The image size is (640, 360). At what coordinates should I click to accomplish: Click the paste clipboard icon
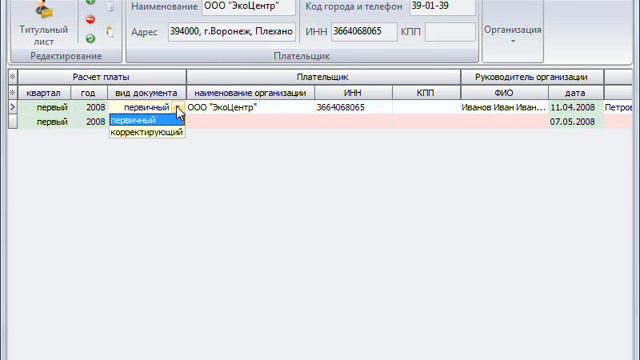(x=110, y=32)
